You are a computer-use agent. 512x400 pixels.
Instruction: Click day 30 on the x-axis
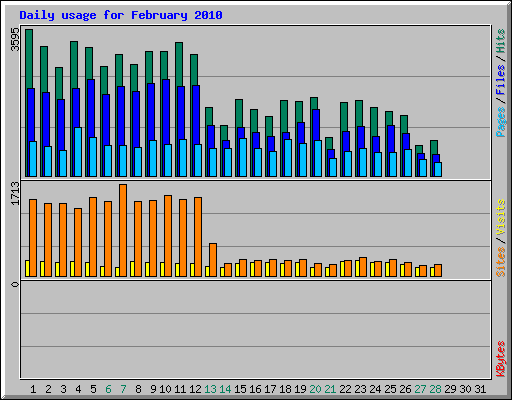pos(465,389)
